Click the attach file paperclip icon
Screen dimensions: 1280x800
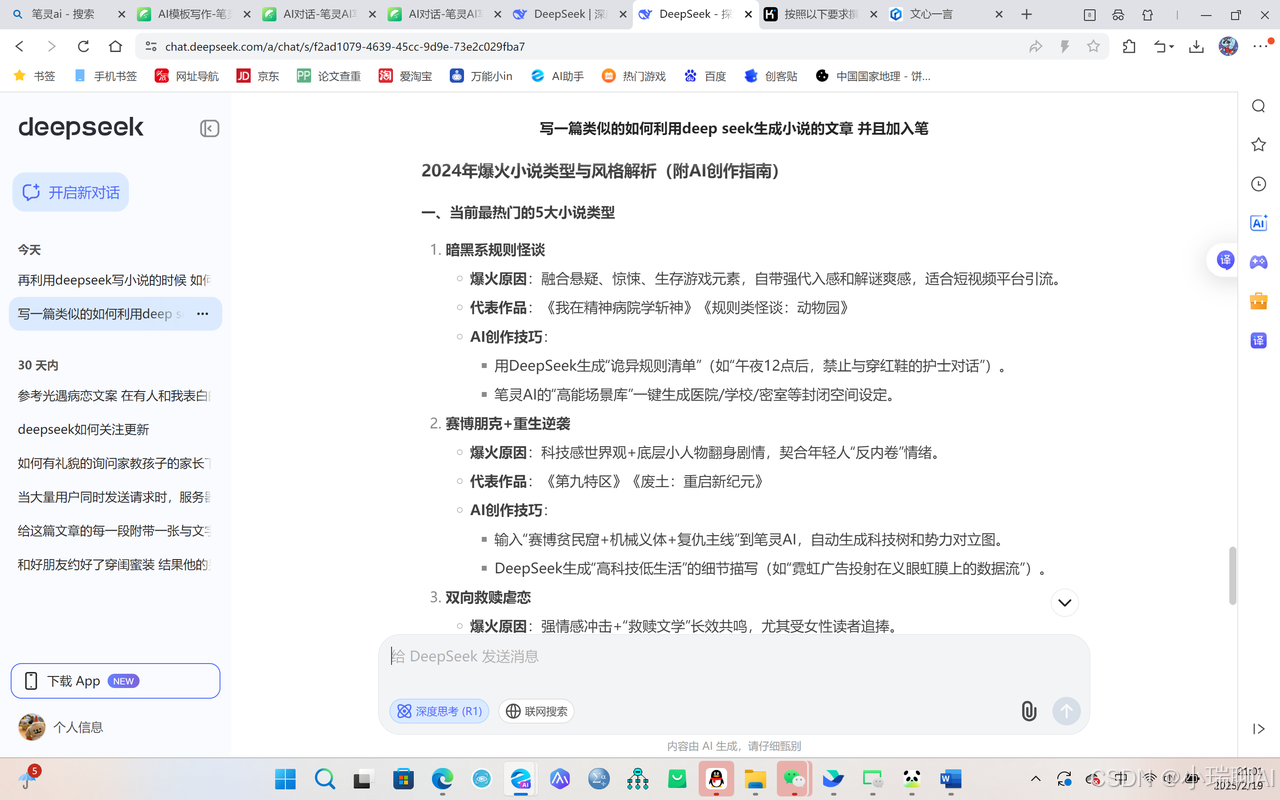pyautogui.click(x=1028, y=711)
